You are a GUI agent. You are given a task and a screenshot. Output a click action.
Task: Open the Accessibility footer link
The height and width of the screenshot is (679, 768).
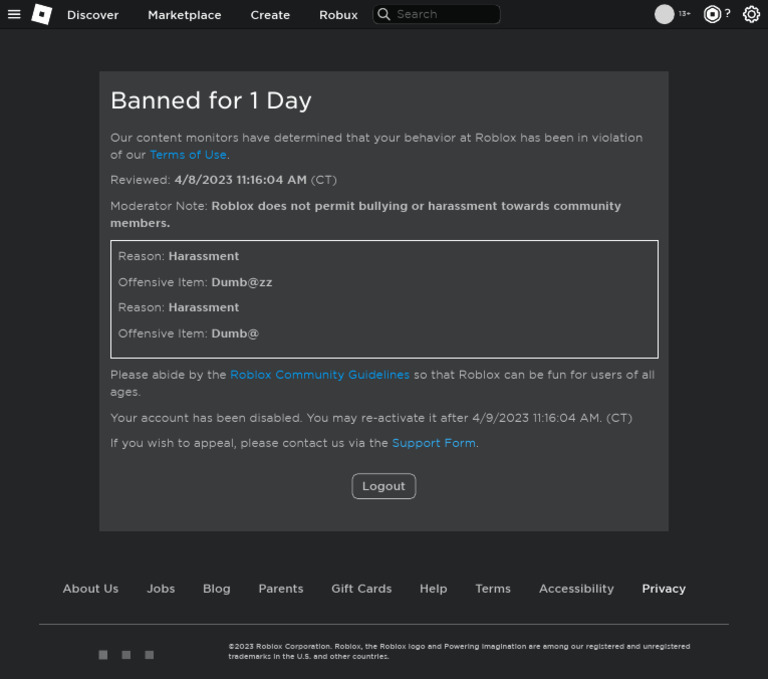(x=576, y=588)
